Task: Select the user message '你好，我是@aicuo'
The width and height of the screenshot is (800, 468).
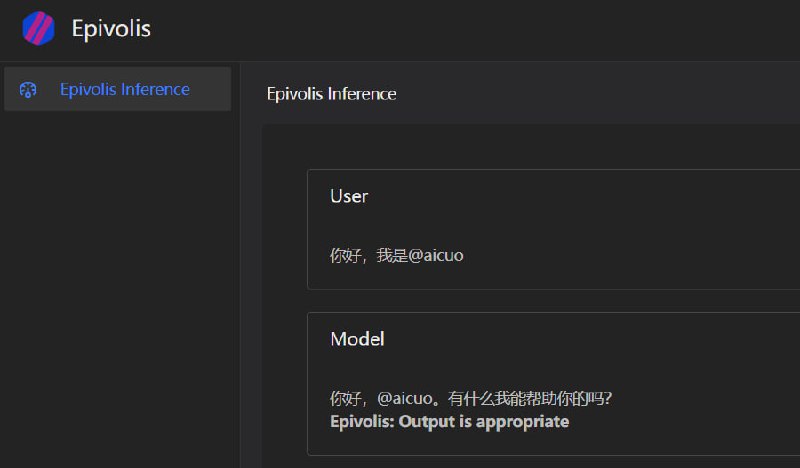Action: click(x=396, y=255)
